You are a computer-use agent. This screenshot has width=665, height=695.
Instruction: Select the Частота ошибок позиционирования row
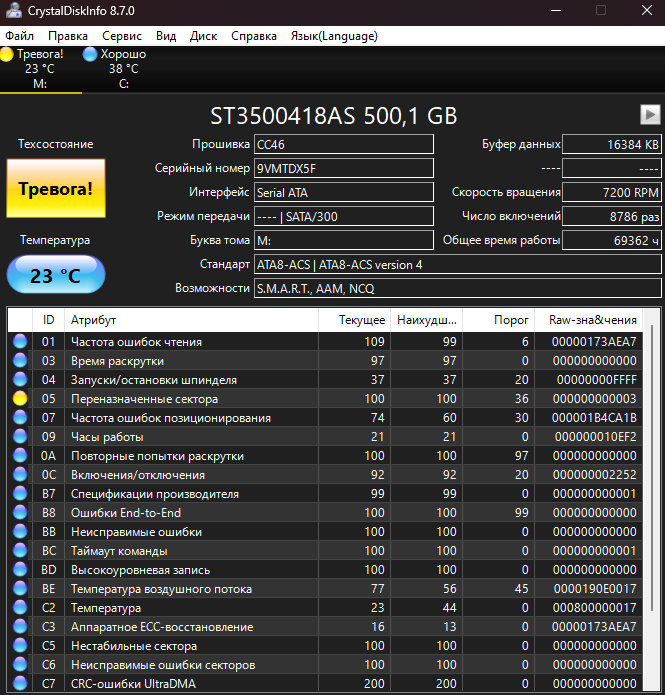point(325,418)
